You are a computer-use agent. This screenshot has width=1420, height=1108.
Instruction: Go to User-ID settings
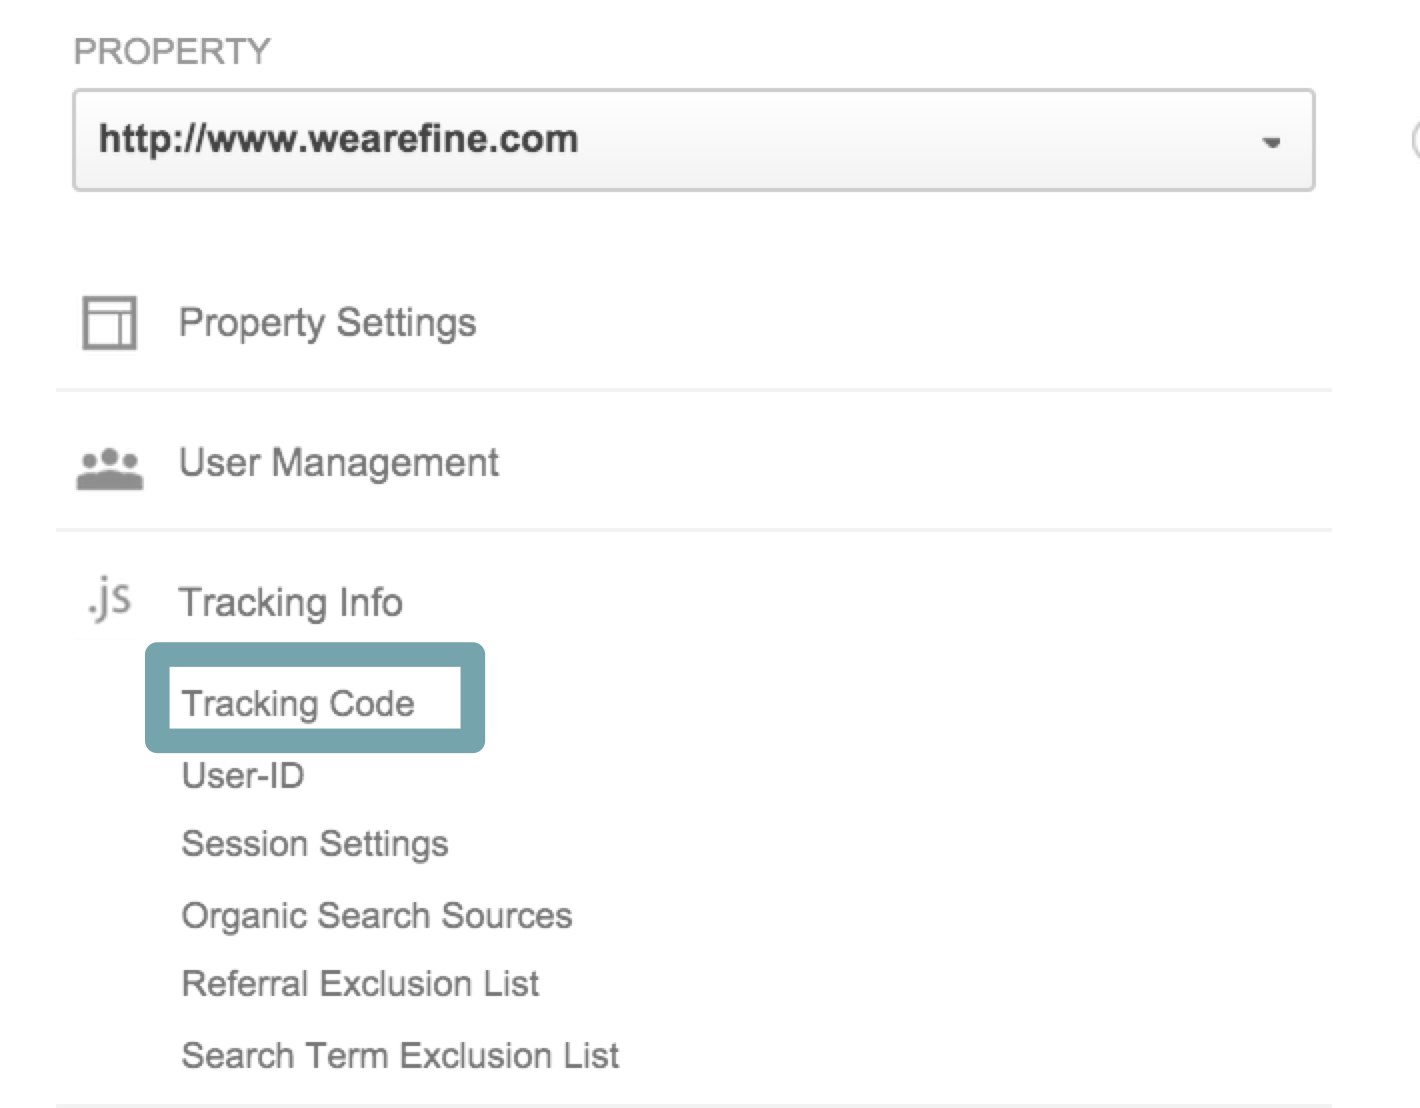tap(243, 775)
